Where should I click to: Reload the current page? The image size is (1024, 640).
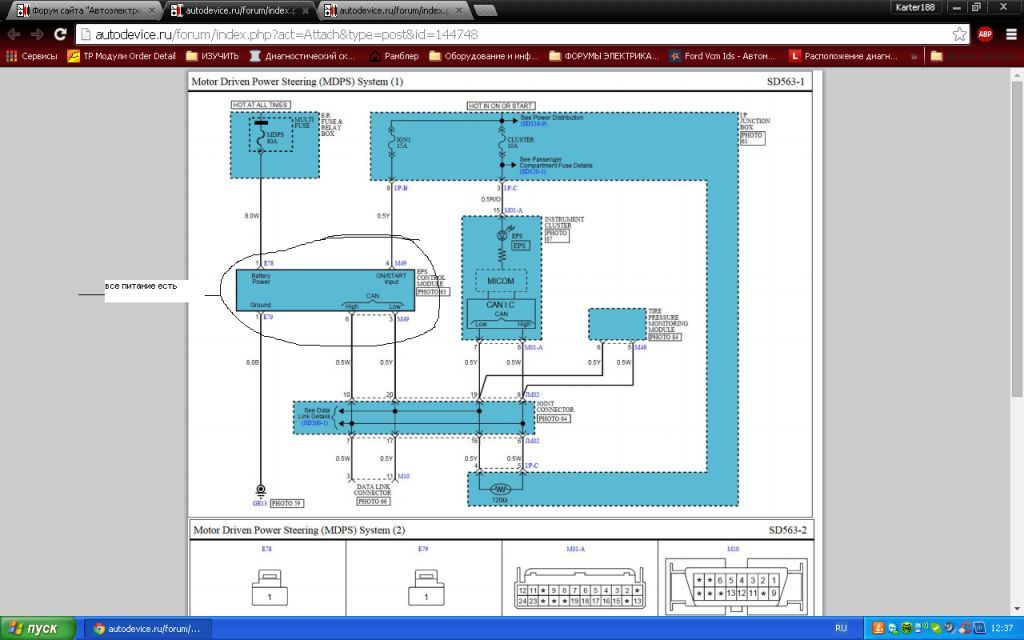(61, 34)
